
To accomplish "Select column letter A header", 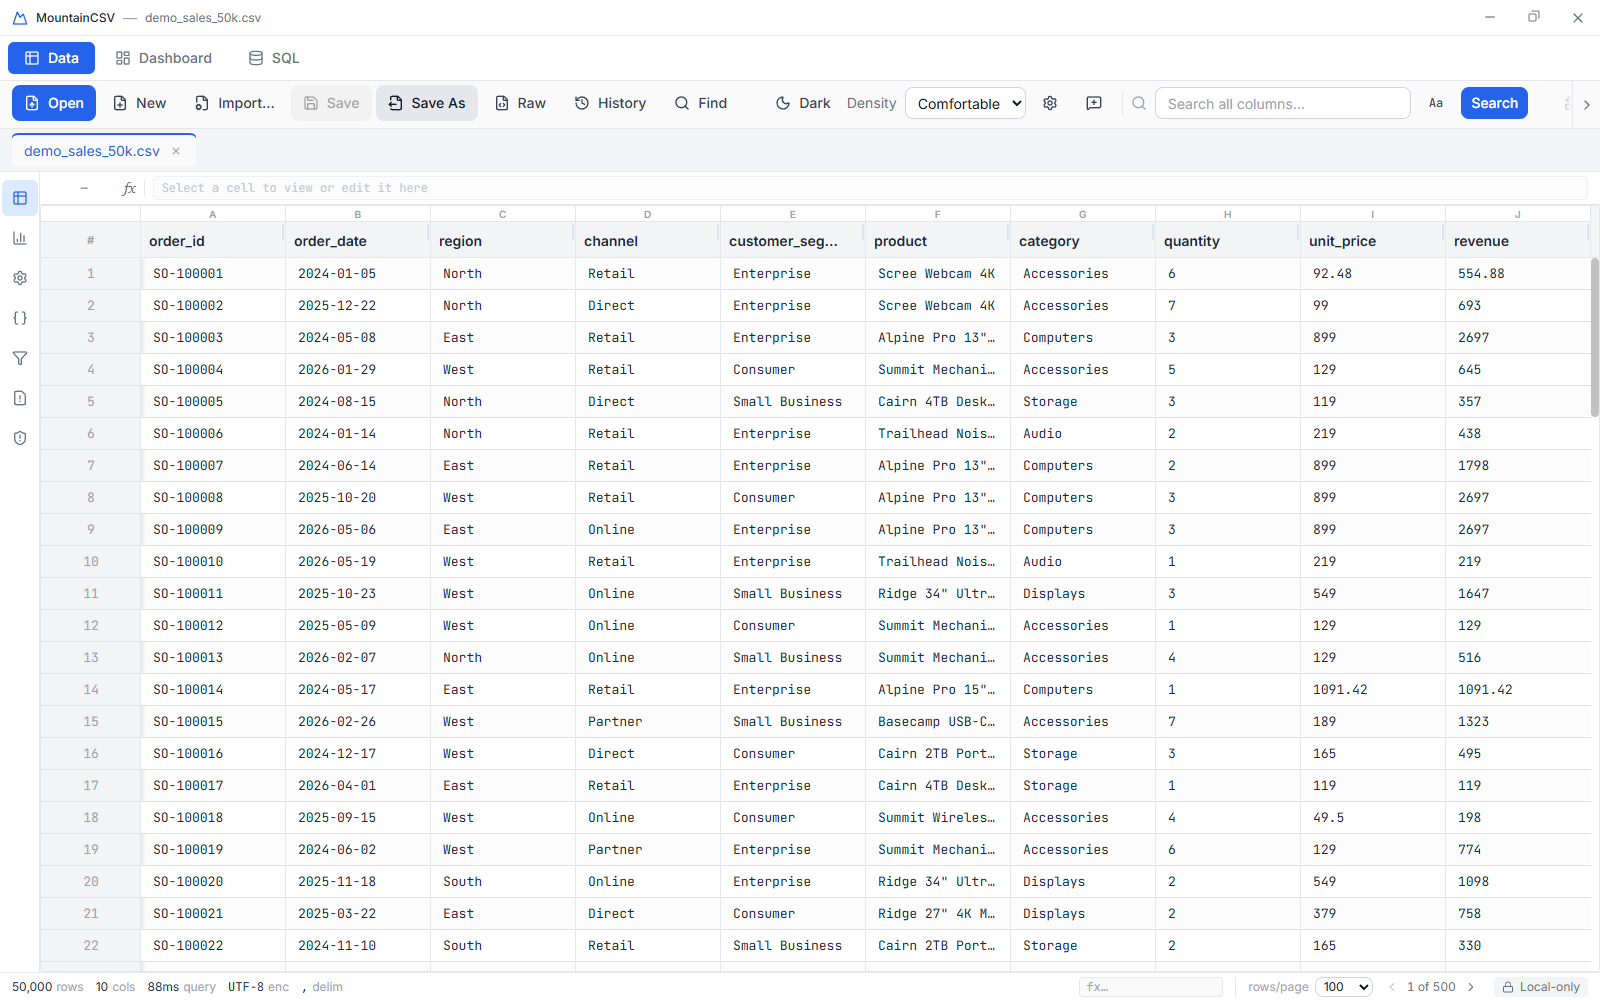I will (x=213, y=214).
